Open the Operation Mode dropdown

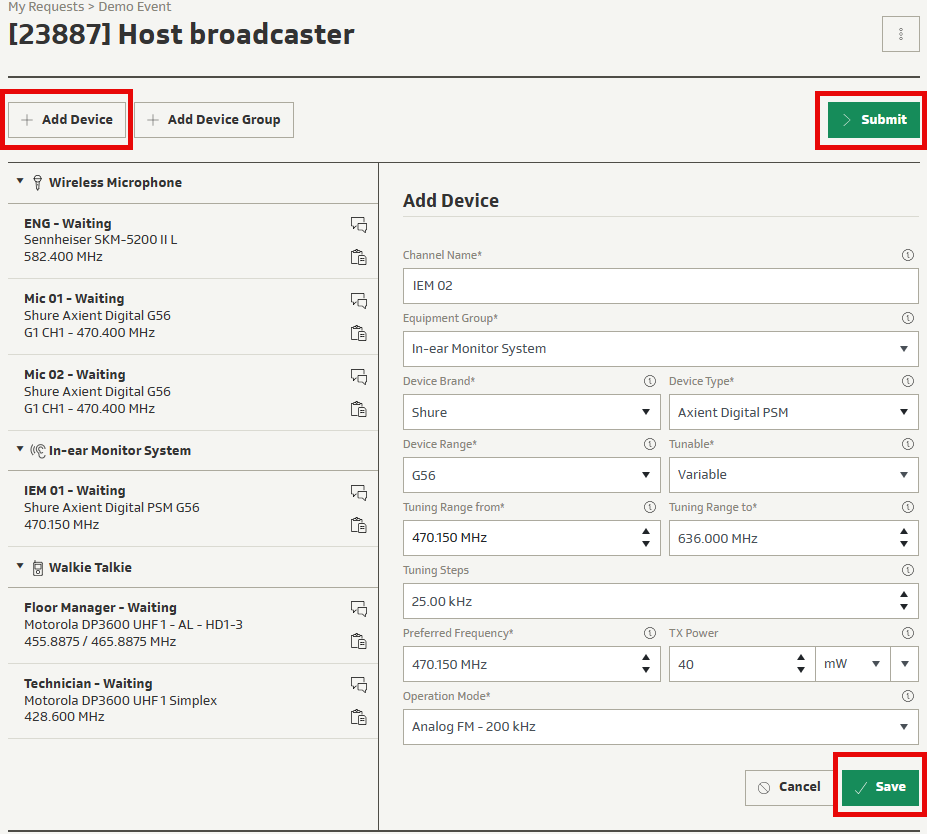click(660, 727)
